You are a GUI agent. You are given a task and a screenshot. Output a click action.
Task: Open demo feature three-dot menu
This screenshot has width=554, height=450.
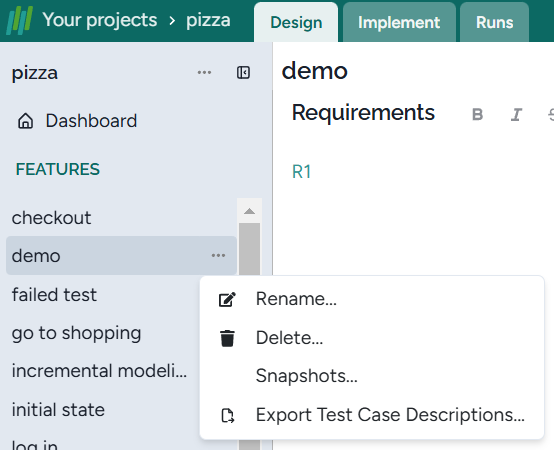click(x=218, y=255)
